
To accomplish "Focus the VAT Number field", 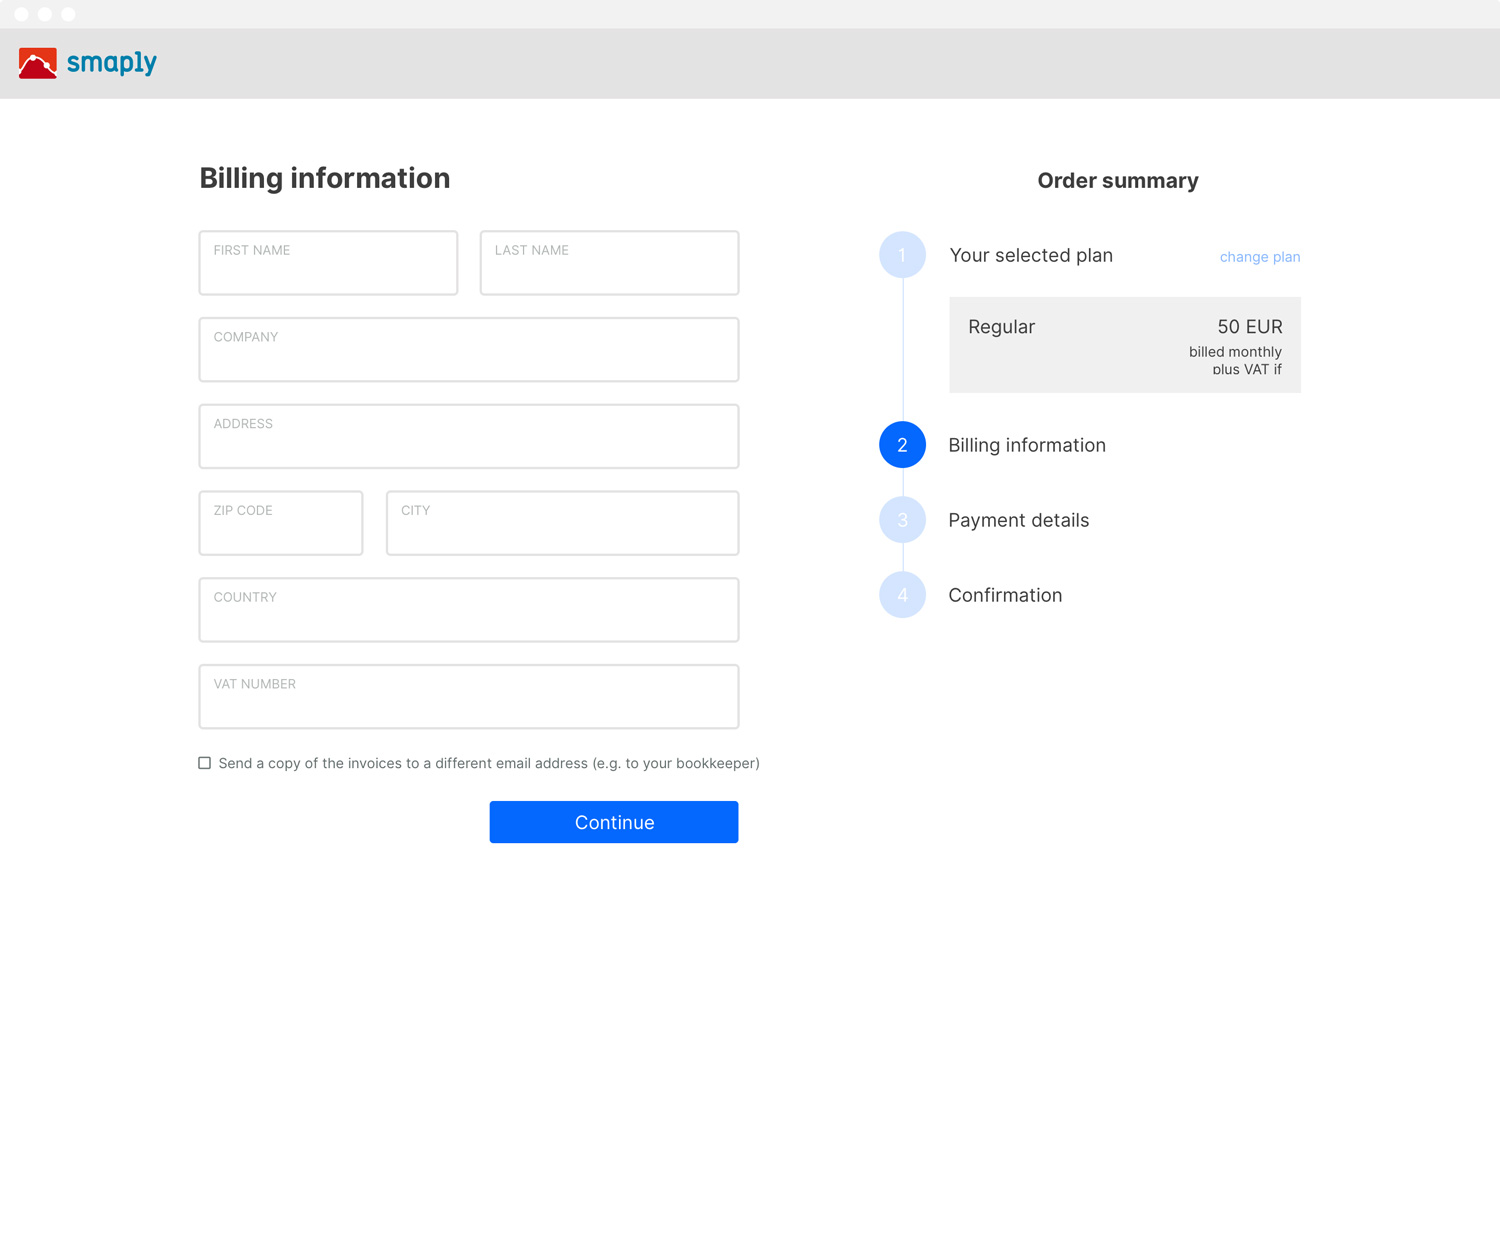I will 468,697.
